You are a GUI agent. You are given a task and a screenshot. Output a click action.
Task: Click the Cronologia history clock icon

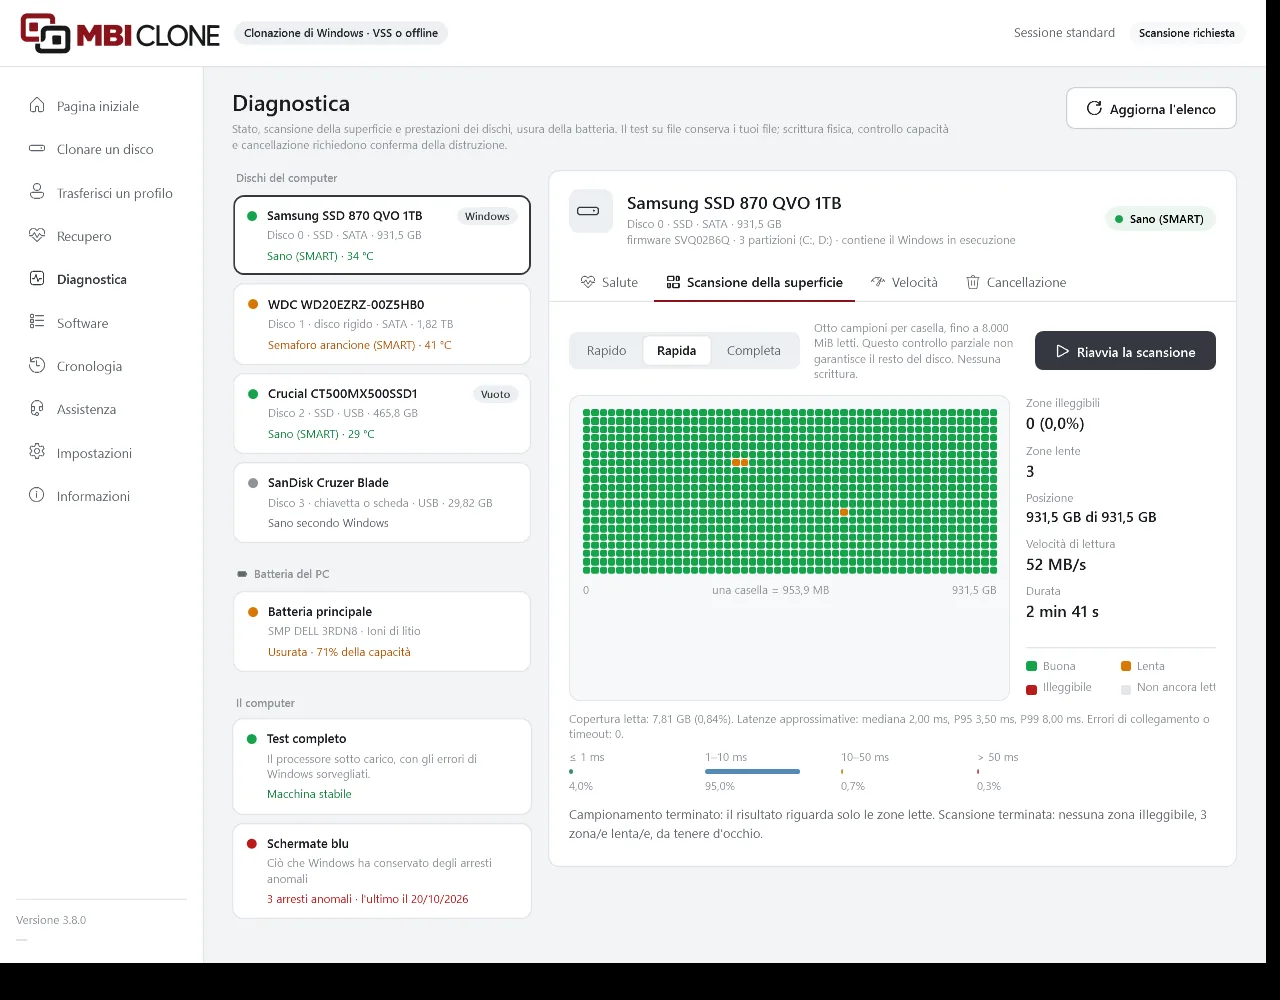point(37,365)
